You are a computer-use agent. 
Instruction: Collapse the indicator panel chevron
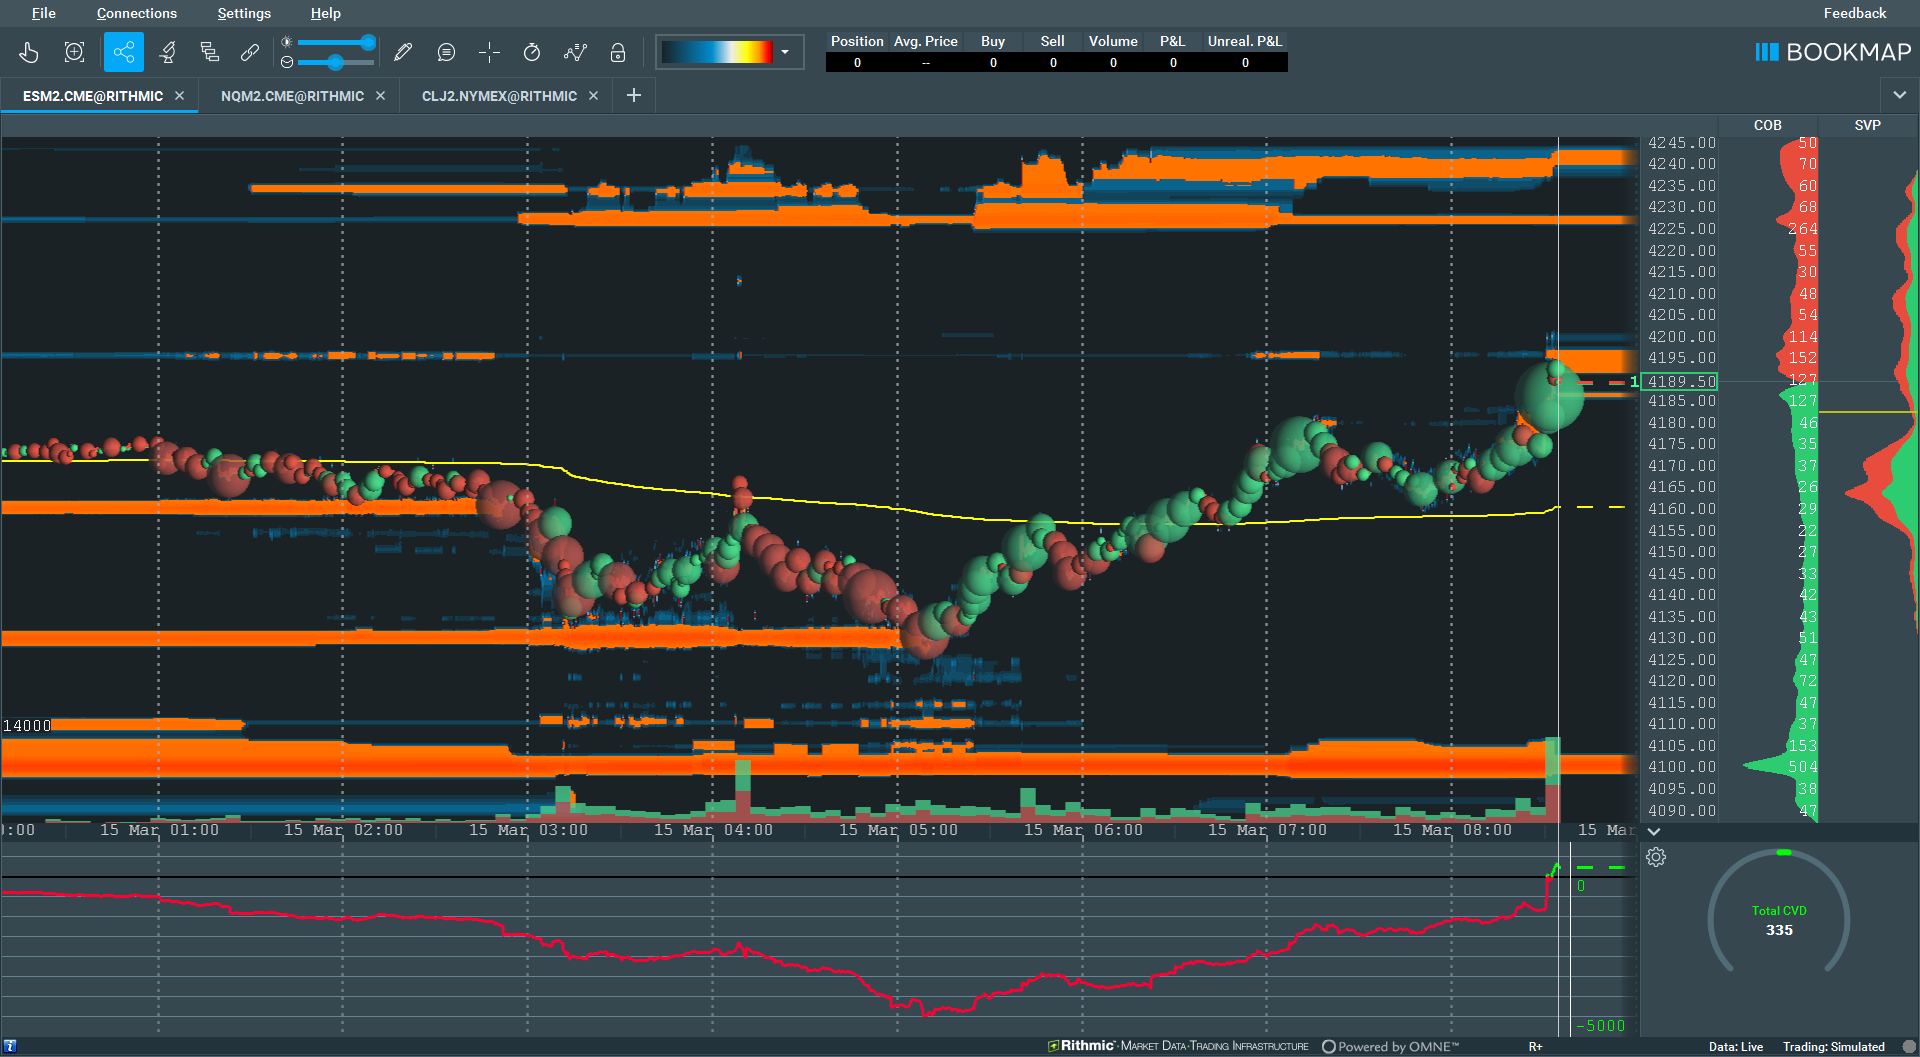[x=1654, y=831]
